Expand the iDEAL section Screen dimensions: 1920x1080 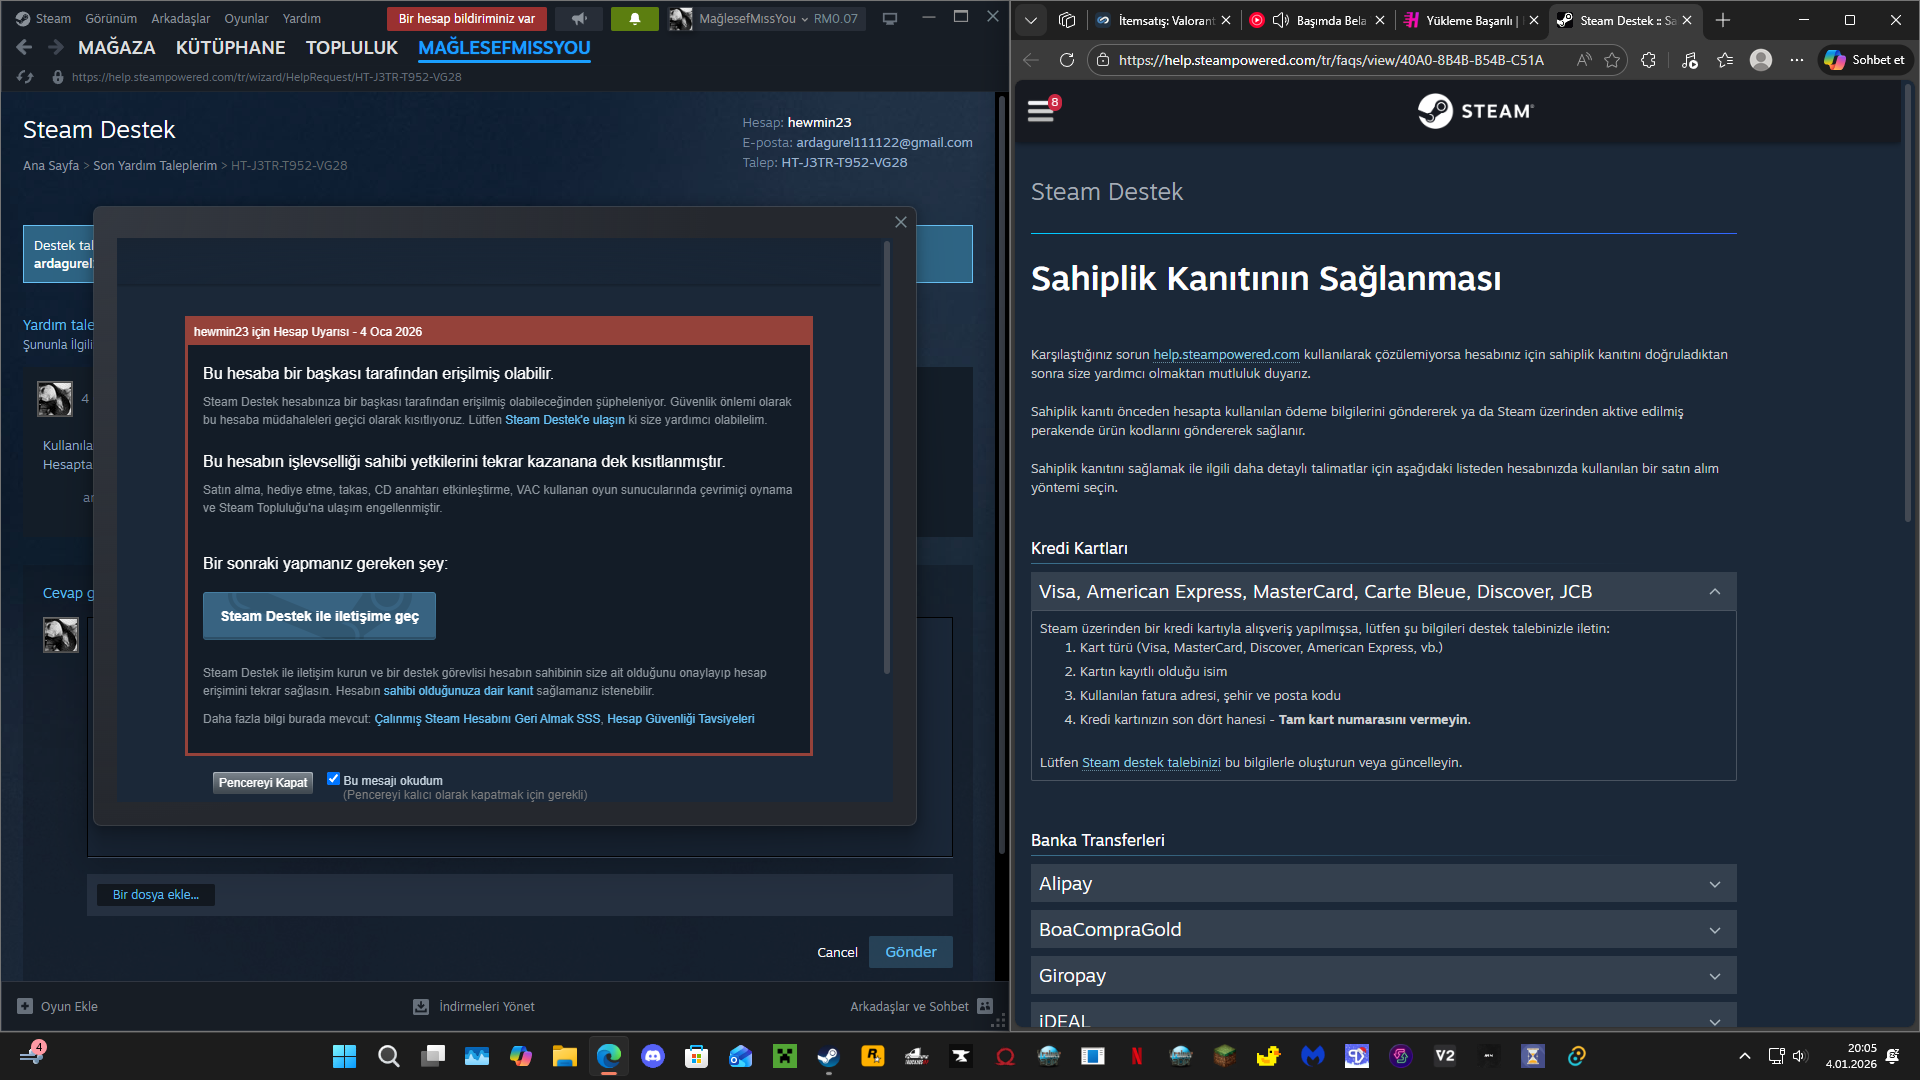[x=1383, y=1017]
